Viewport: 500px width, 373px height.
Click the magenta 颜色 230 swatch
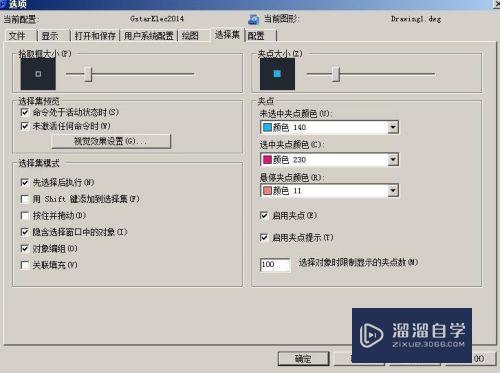tap(267, 159)
